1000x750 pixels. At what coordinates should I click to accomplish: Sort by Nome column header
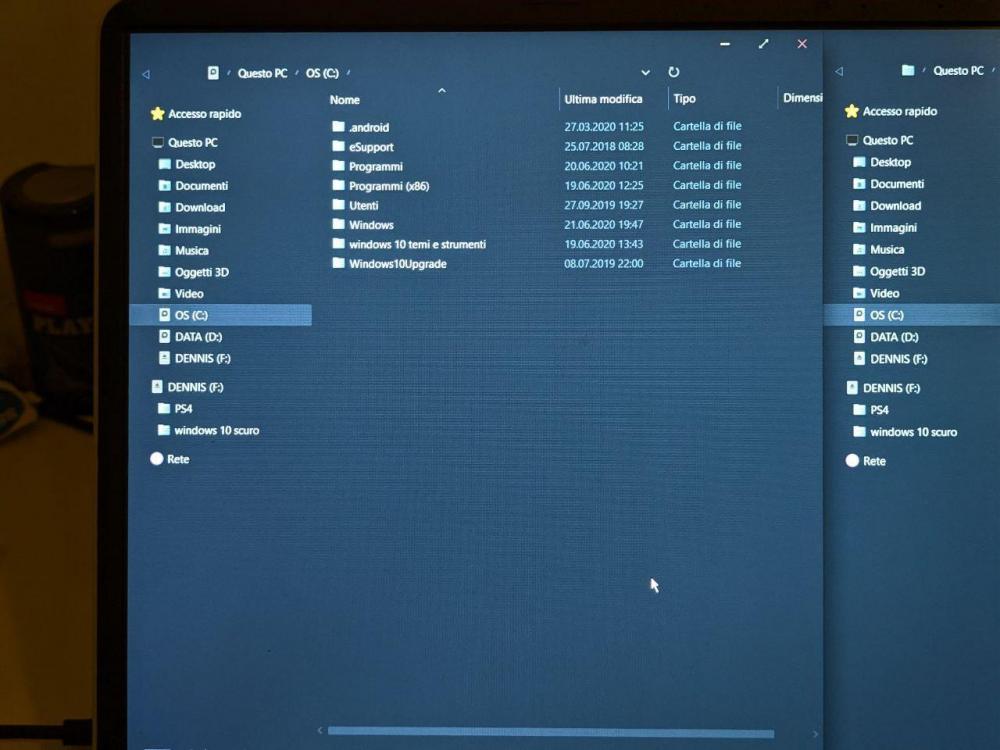pos(345,100)
